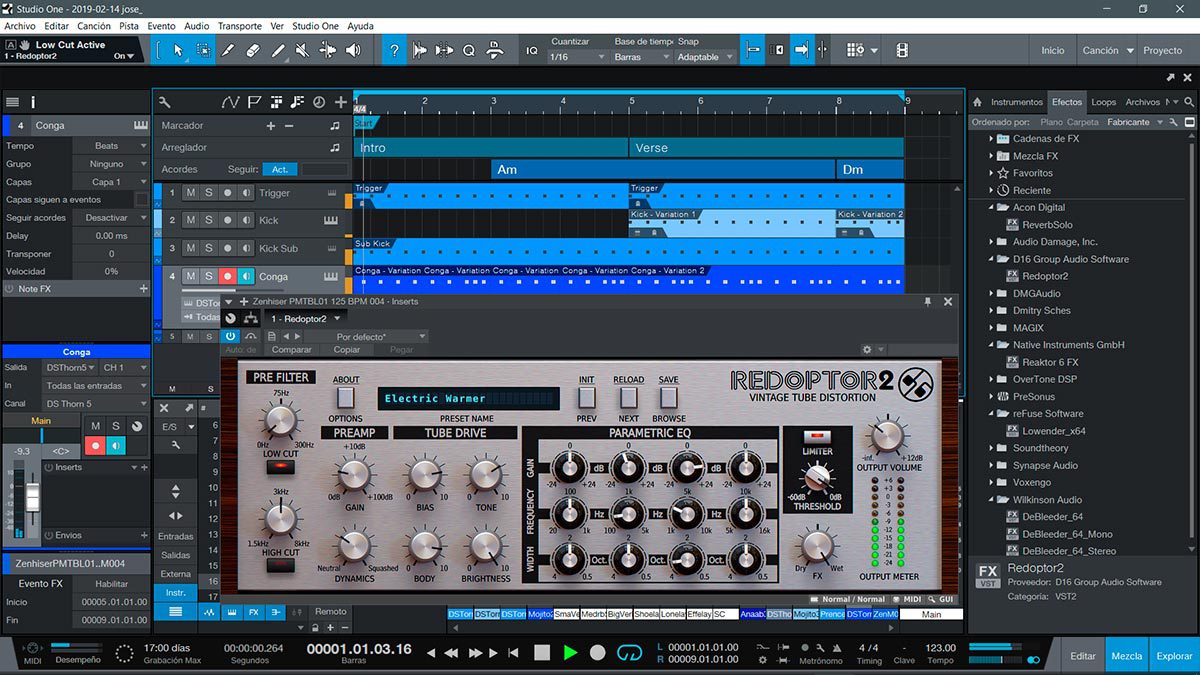Toggle the loop button in transport
The image size is (1200, 675).
[629, 652]
